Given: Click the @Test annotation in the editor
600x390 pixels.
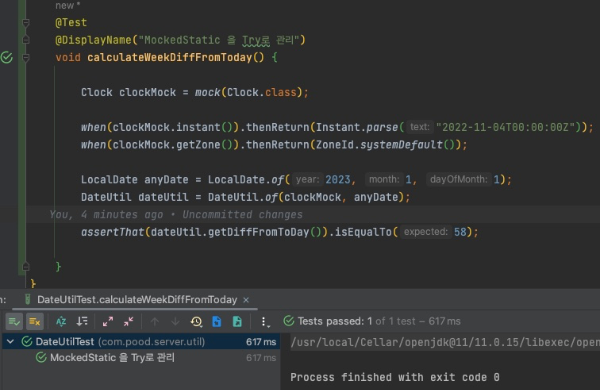Looking at the screenshot, I should pyautogui.click(x=71, y=23).
